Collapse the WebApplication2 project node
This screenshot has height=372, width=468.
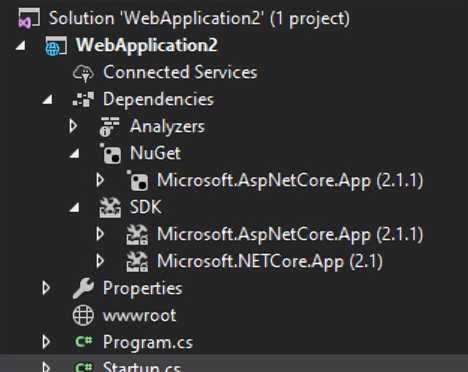pos(21,46)
